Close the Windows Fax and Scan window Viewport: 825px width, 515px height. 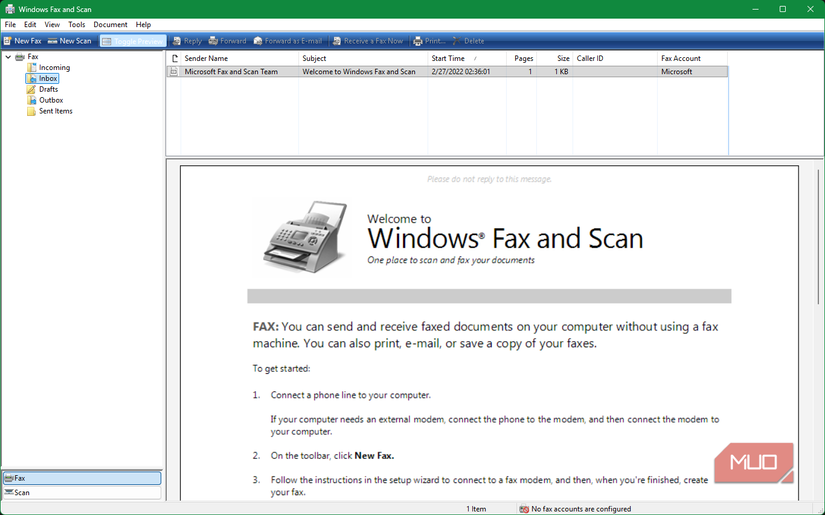(x=810, y=9)
